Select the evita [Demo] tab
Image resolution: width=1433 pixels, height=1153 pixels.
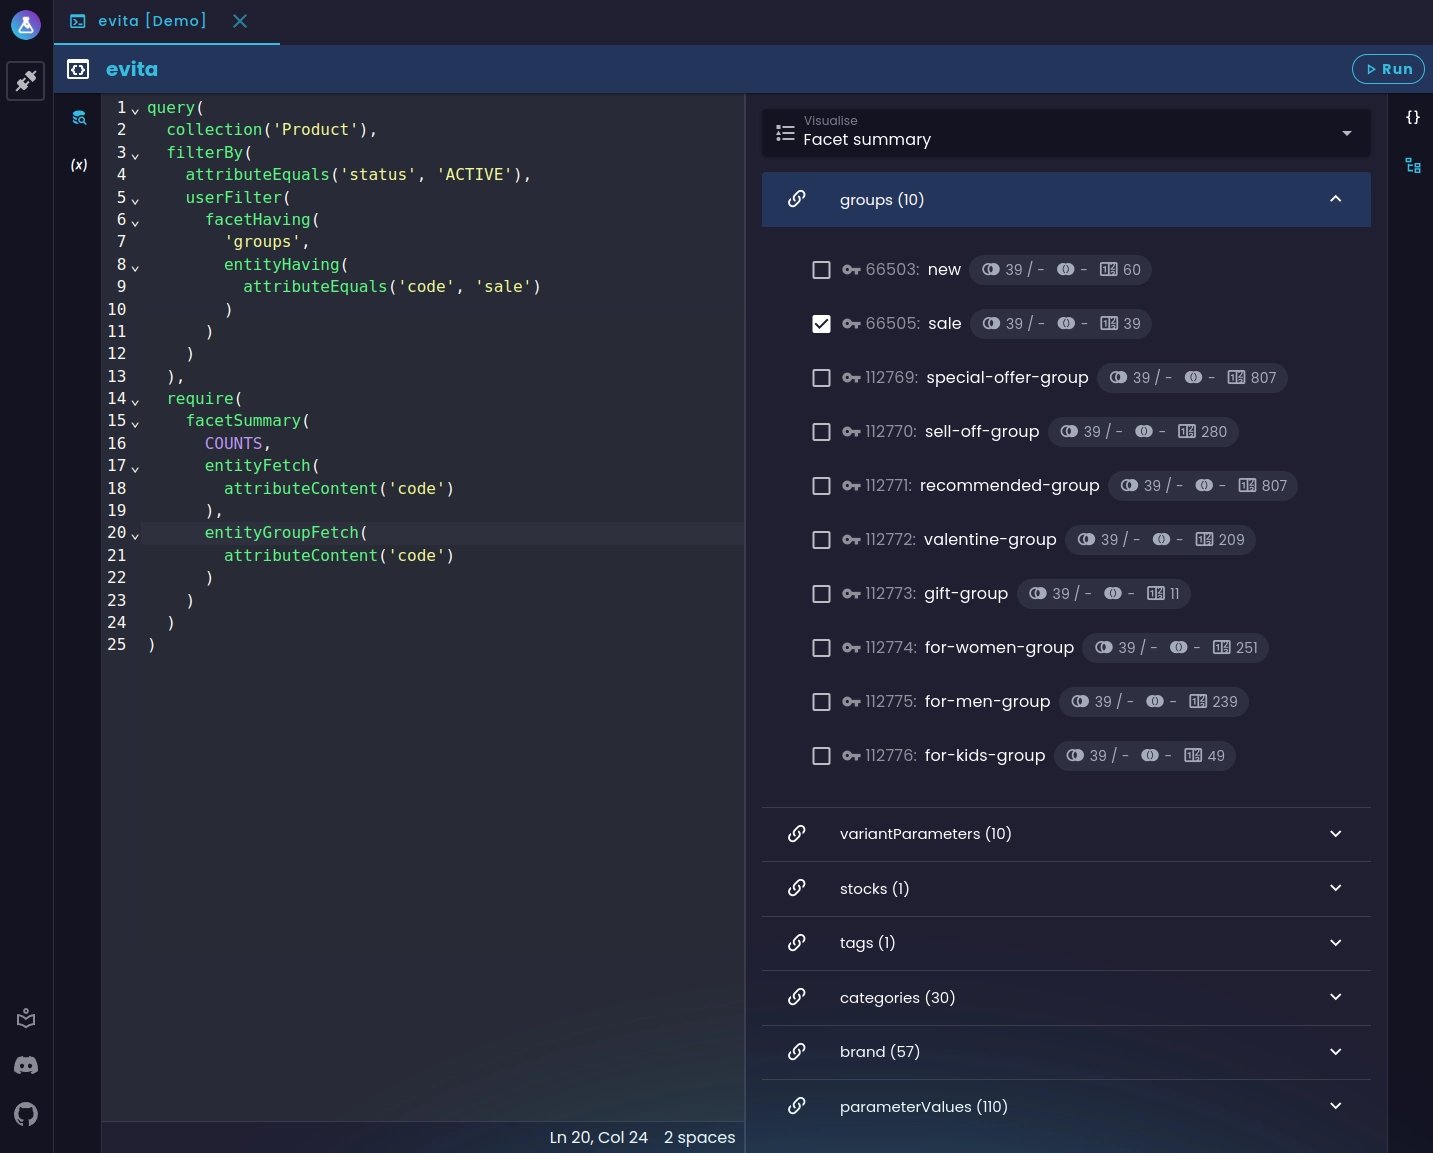coord(151,21)
